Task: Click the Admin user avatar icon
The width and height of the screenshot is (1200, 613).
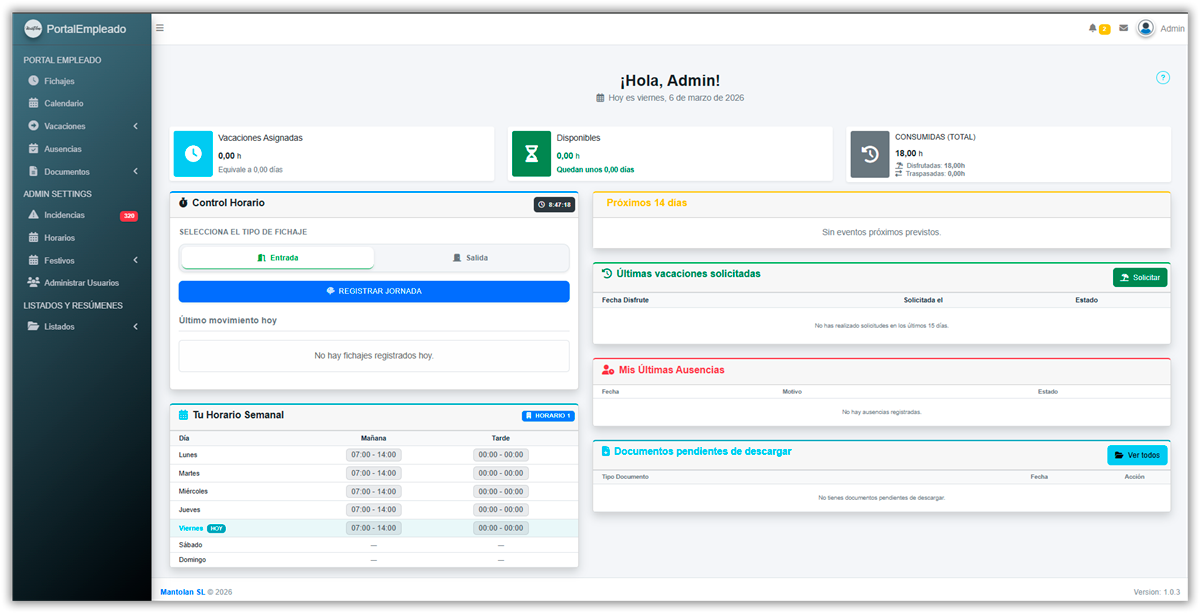Action: pyautogui.click(x=1146, y=28)
